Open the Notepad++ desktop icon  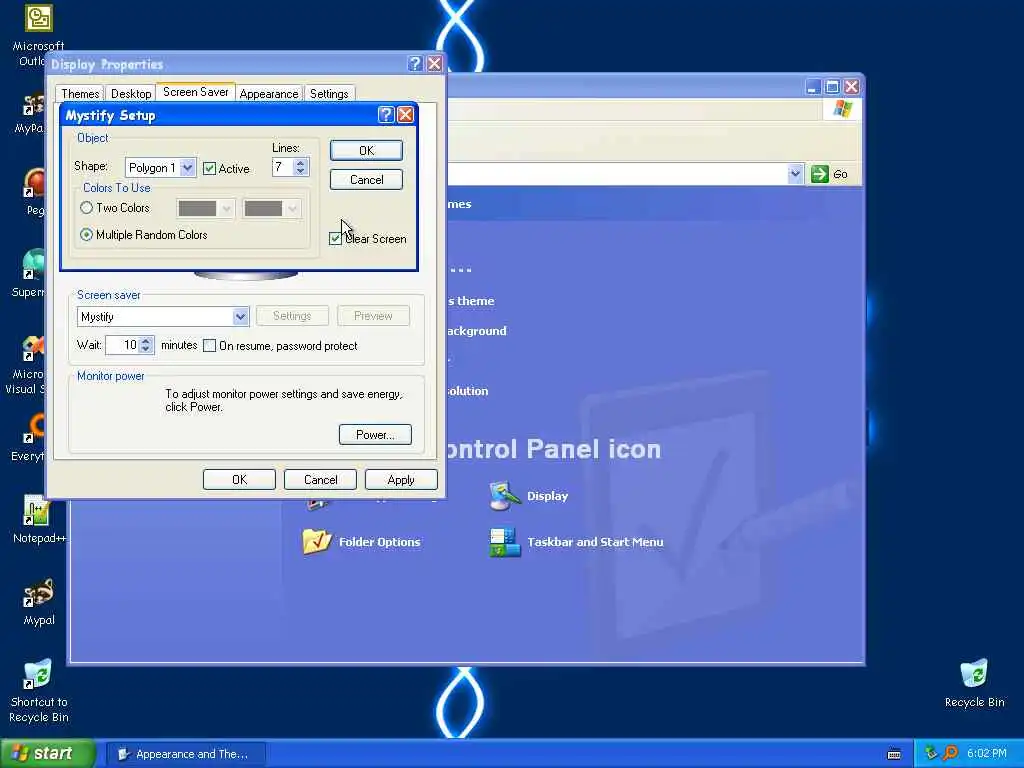pyautogui.click(x=37, y=510)
